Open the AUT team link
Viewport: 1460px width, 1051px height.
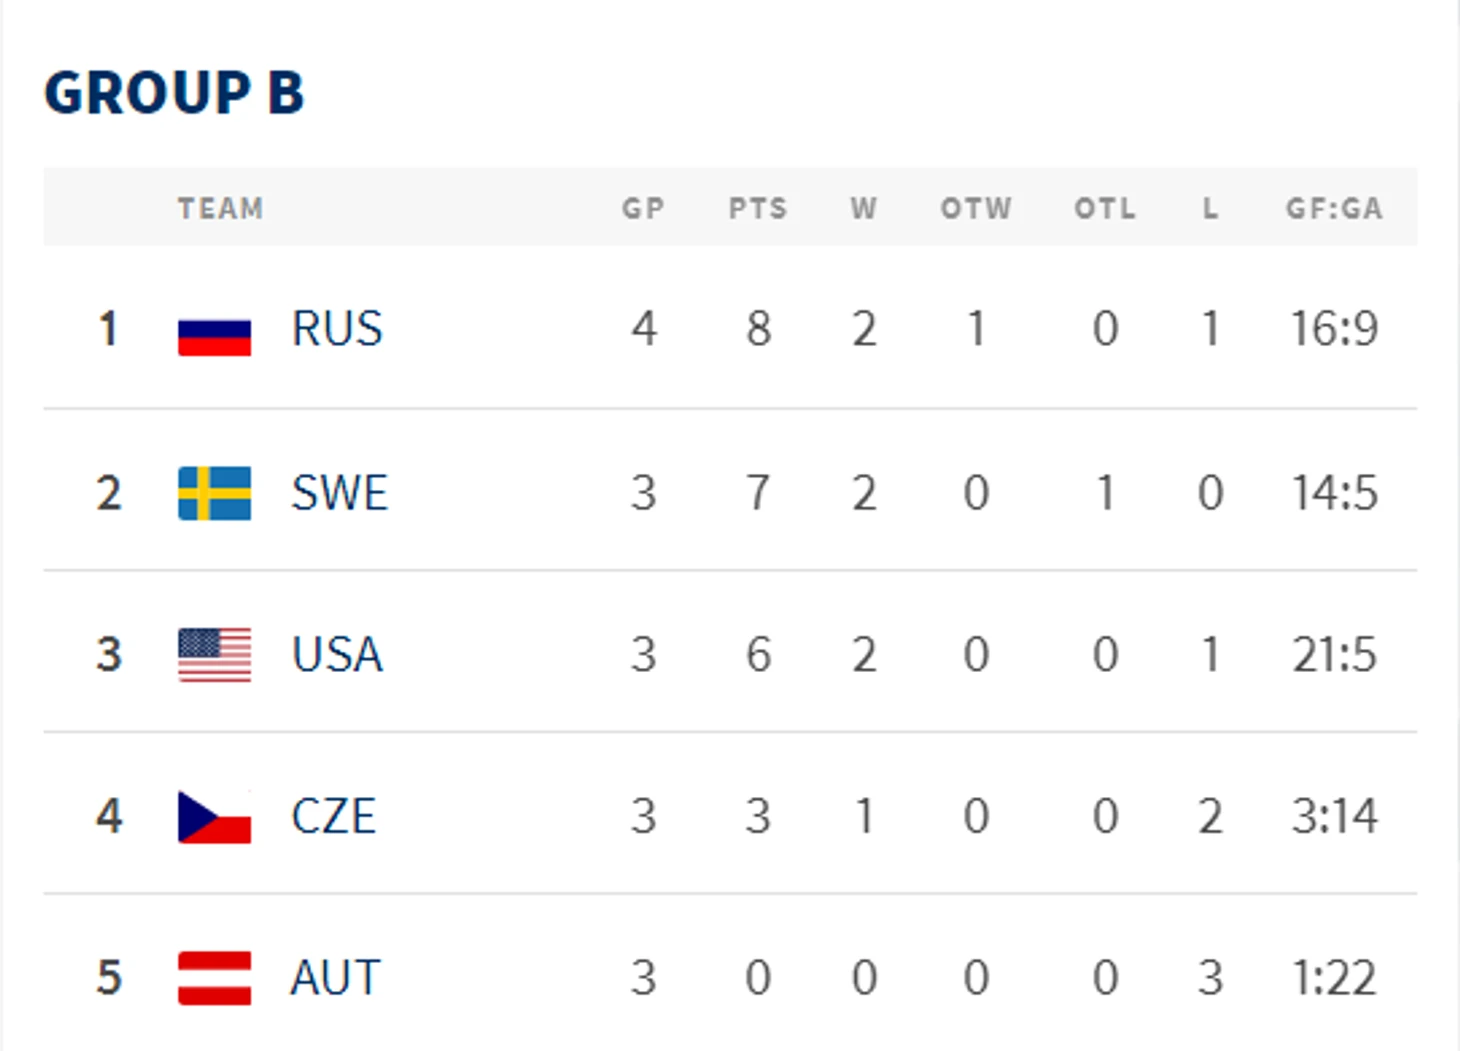coord(335,978)
